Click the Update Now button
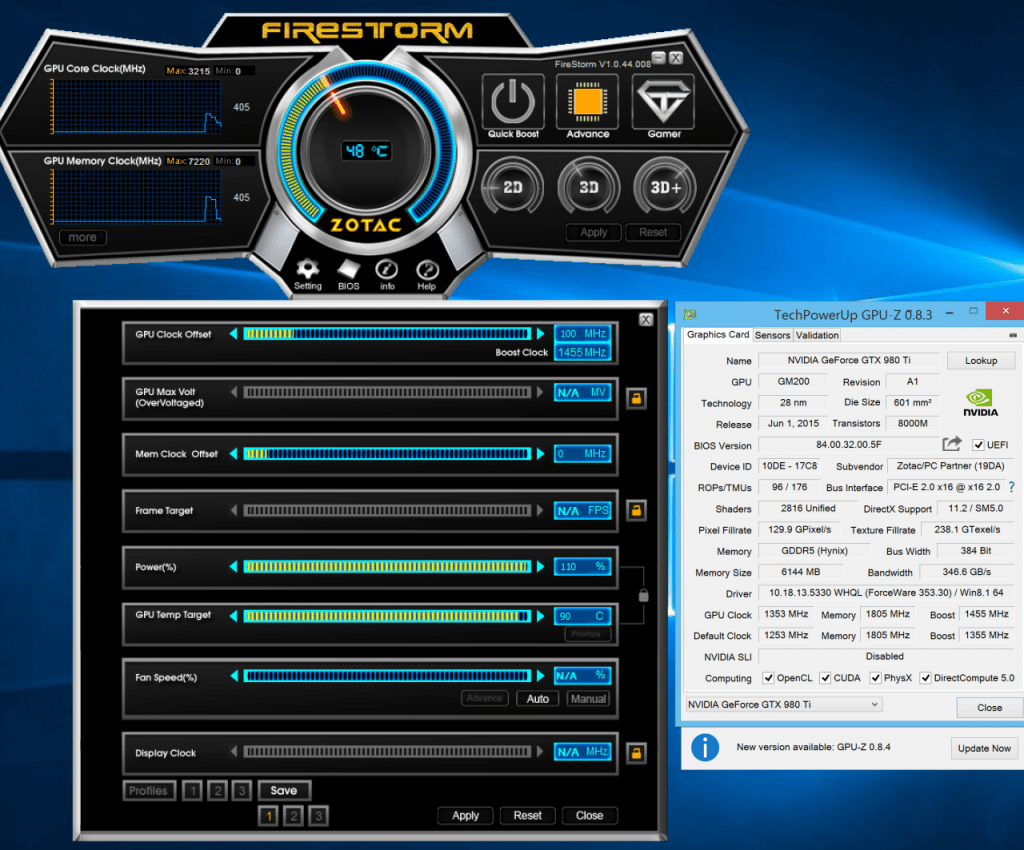This screenshot has height=850, width=1024. point(985,748)
